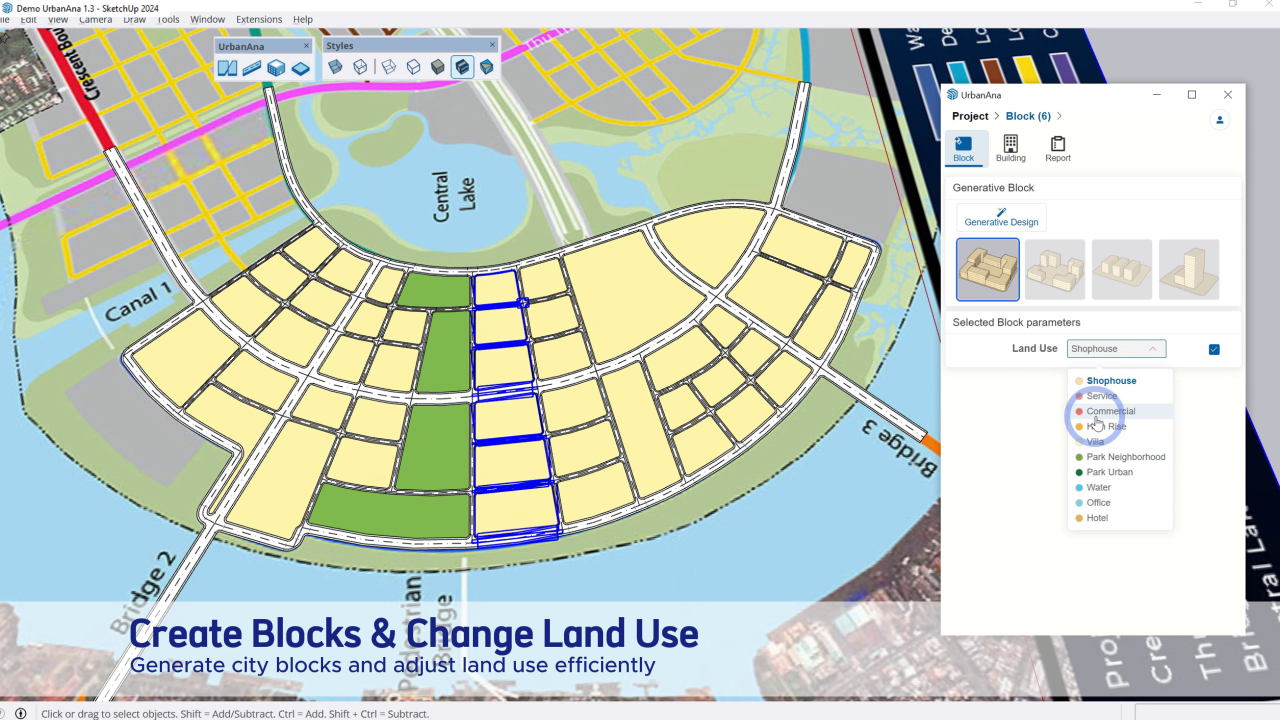
Task: Pick Hotel in the land use list
Action: click(x=1097, y=518)
